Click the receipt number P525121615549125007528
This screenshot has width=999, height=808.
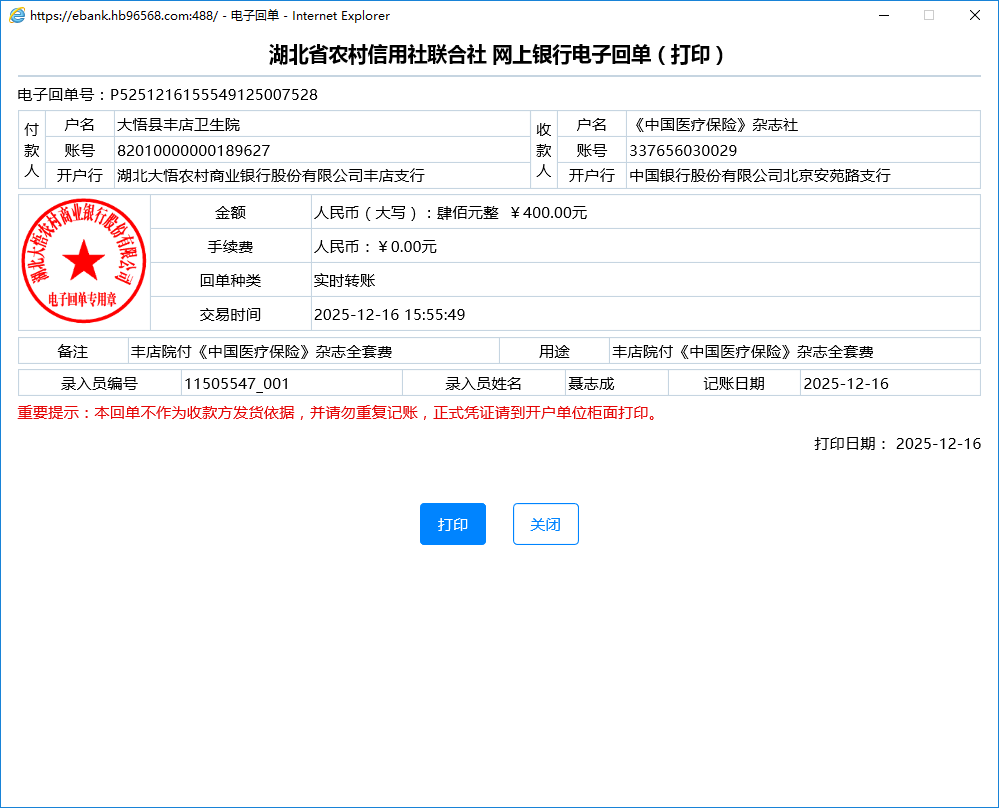(213, 95)
